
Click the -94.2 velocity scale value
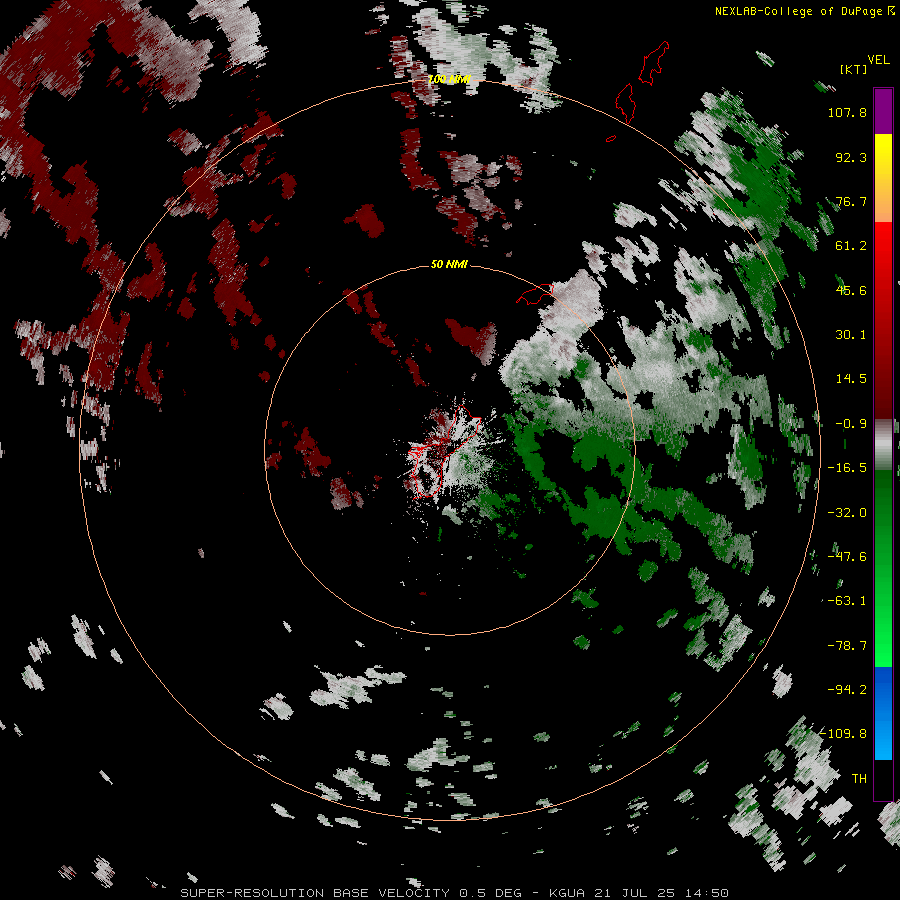tap(847, 689)
